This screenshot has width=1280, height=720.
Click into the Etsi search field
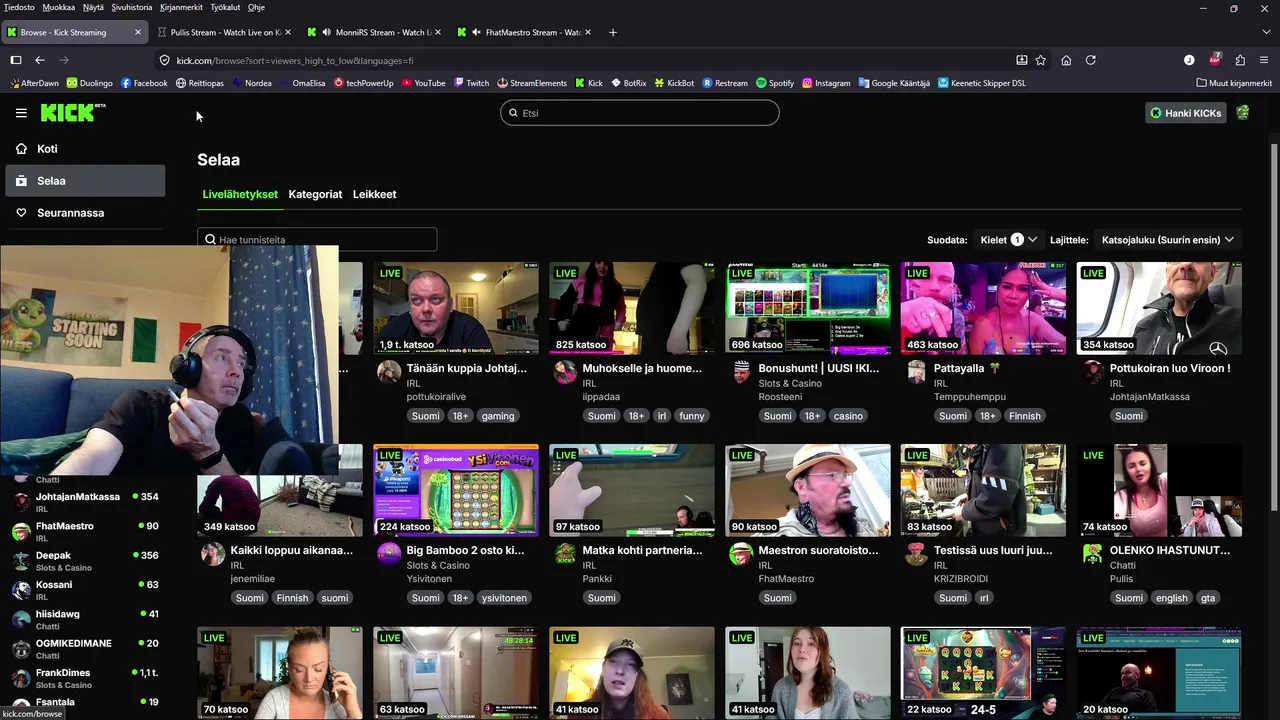640,113
